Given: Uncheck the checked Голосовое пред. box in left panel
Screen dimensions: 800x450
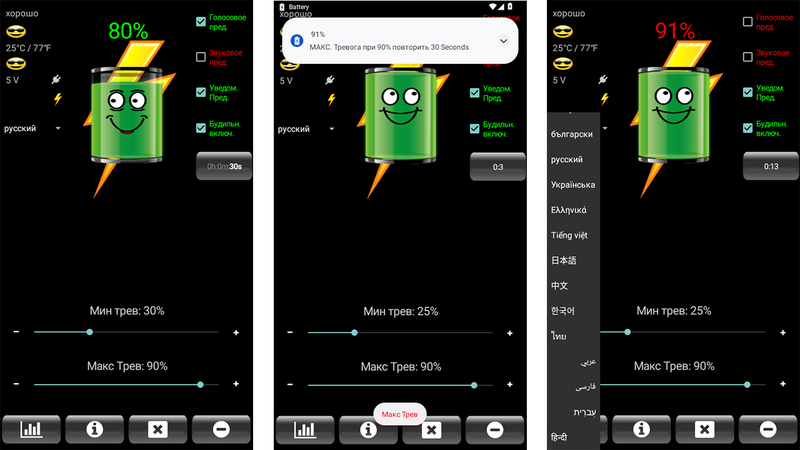Looking at the screenshot, I should pos(201,21).
